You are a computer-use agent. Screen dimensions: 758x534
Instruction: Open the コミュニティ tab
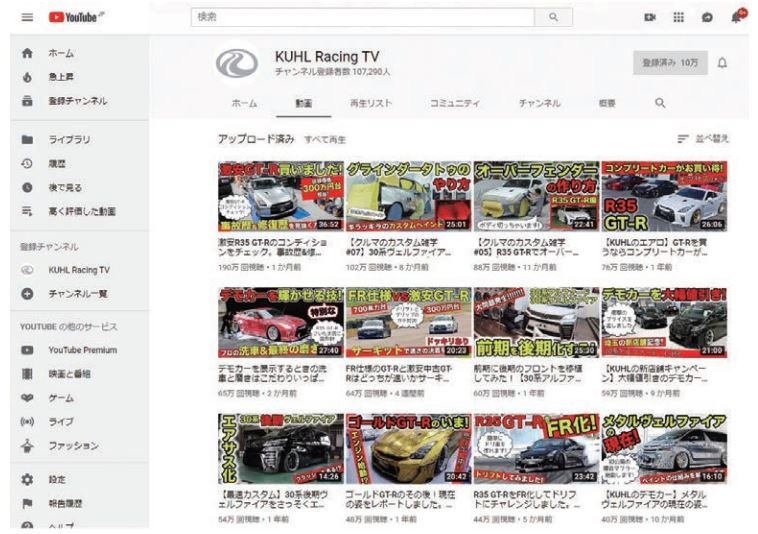[x=455, y=103]
